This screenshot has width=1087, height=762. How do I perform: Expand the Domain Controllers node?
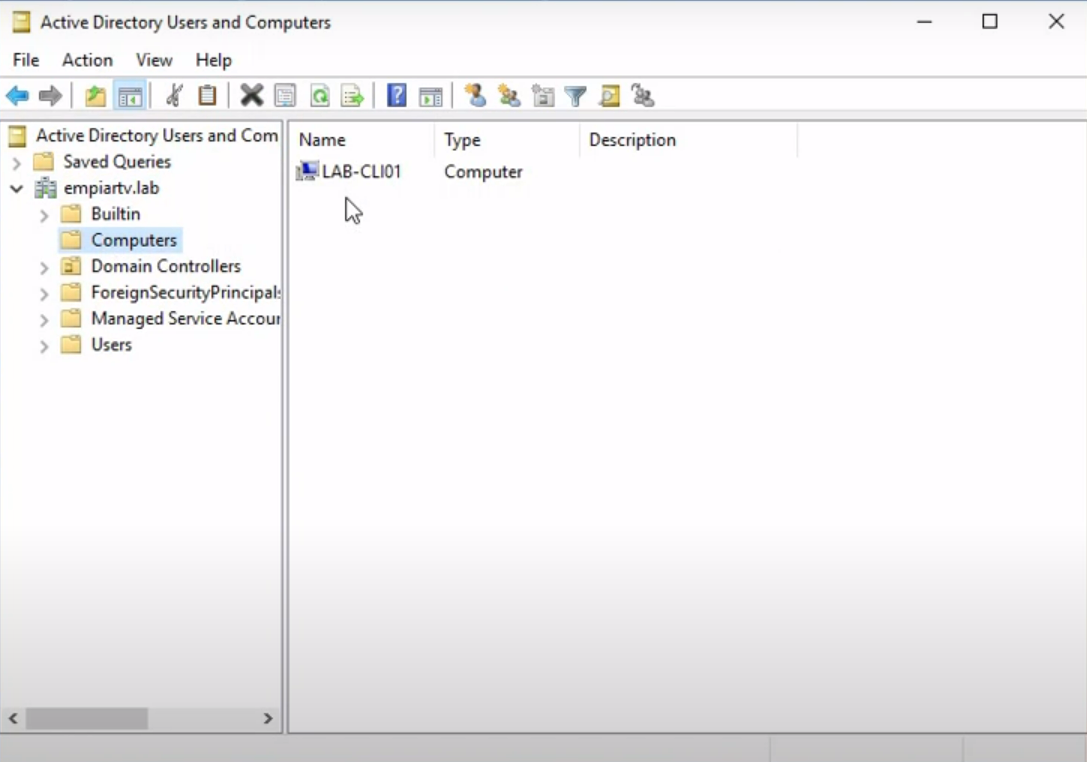(x=43, y=266)
